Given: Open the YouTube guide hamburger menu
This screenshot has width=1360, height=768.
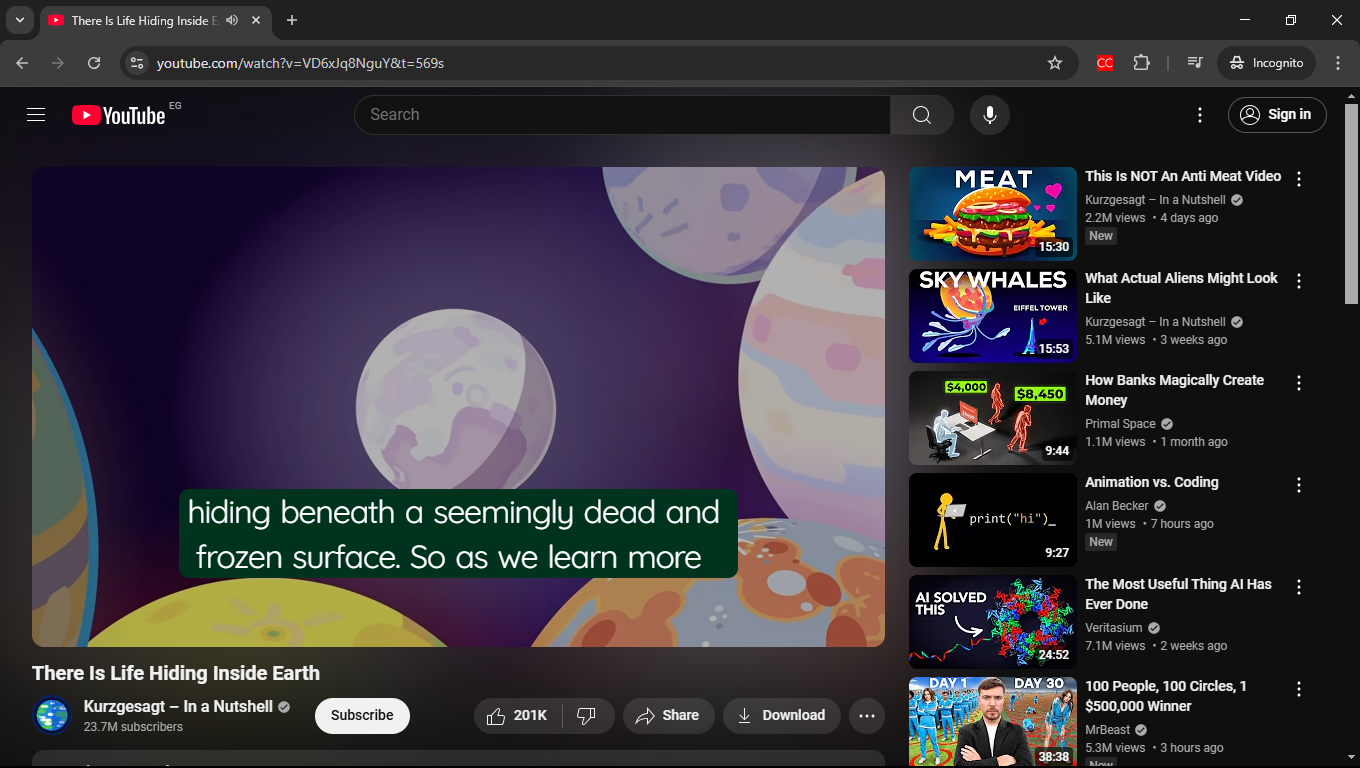Looking at the screenshot, I should tap(36, 115).
